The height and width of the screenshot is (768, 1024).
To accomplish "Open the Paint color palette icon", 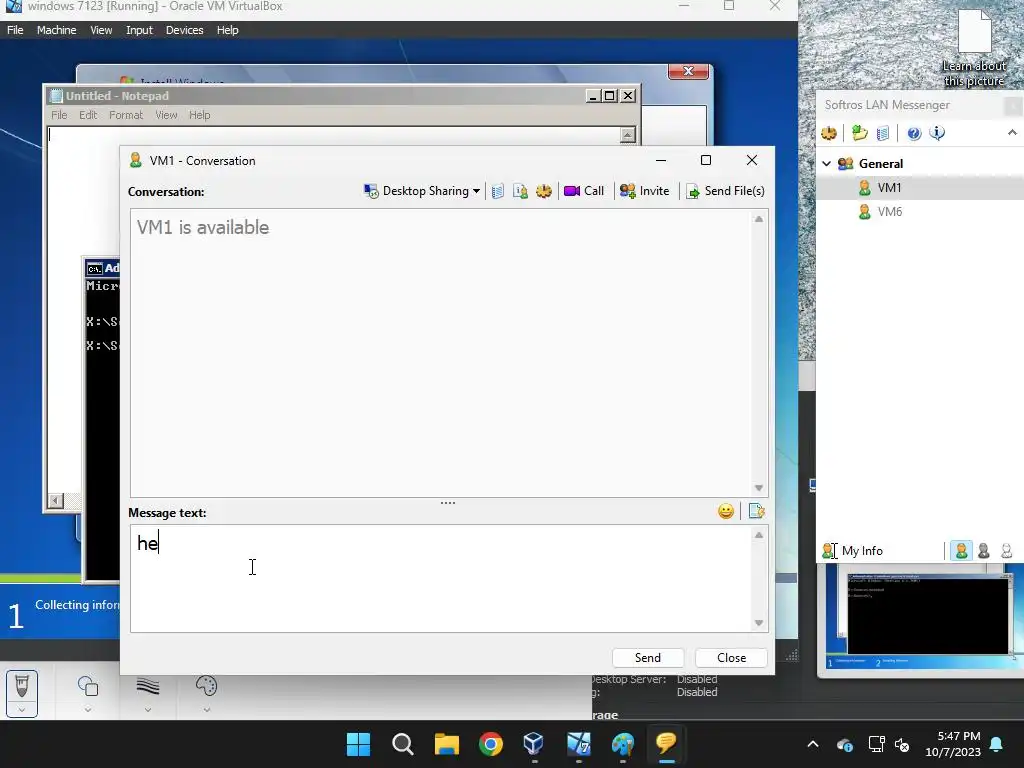I will point(206,686).
